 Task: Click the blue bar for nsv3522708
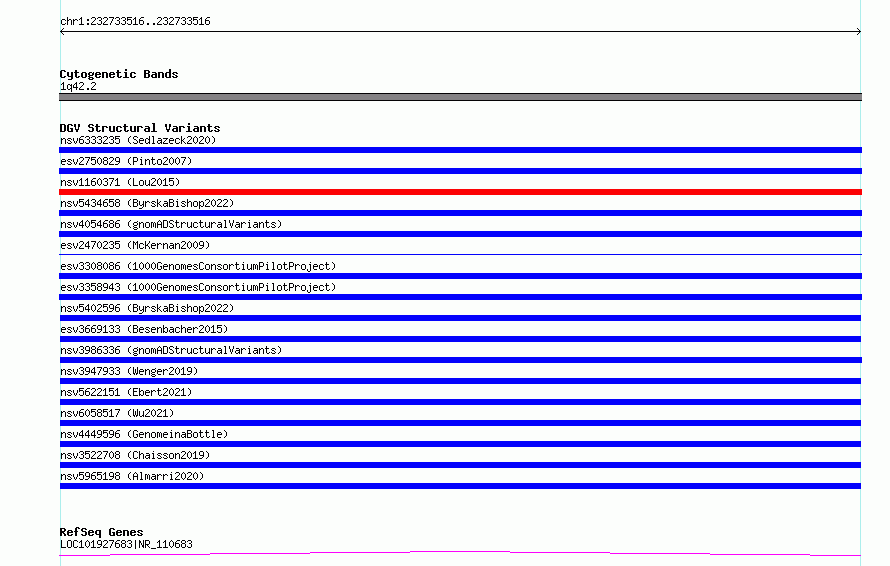tap(460, 465)
